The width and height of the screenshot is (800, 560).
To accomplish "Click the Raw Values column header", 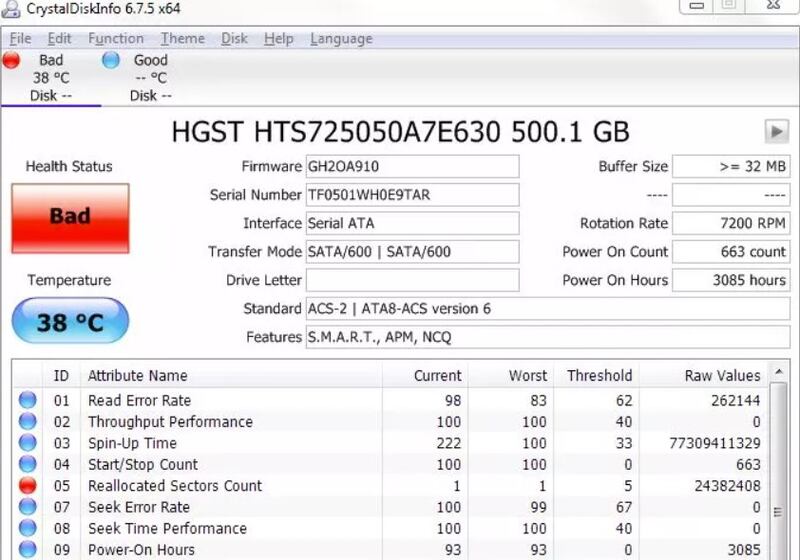I will 722,376.
